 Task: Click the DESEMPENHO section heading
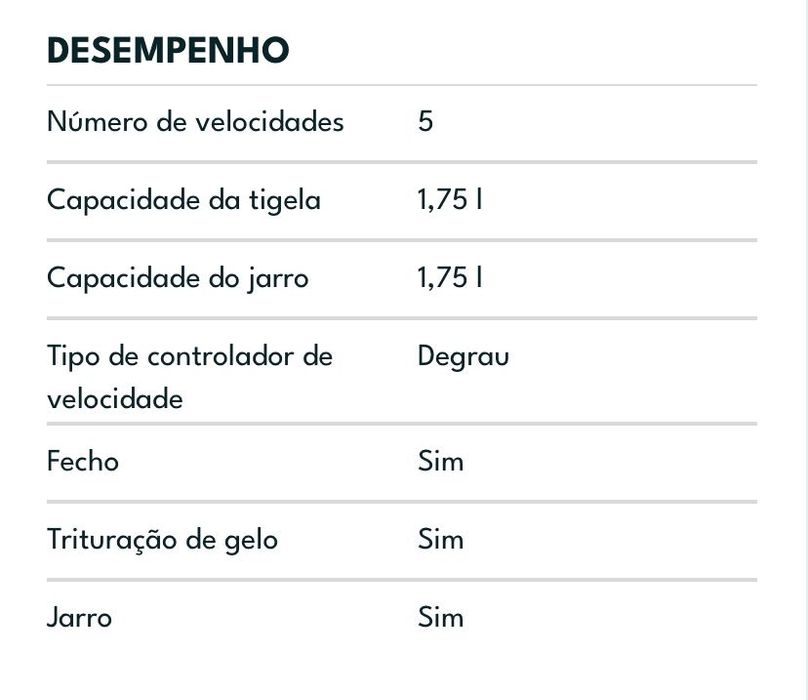click(168, 50)
